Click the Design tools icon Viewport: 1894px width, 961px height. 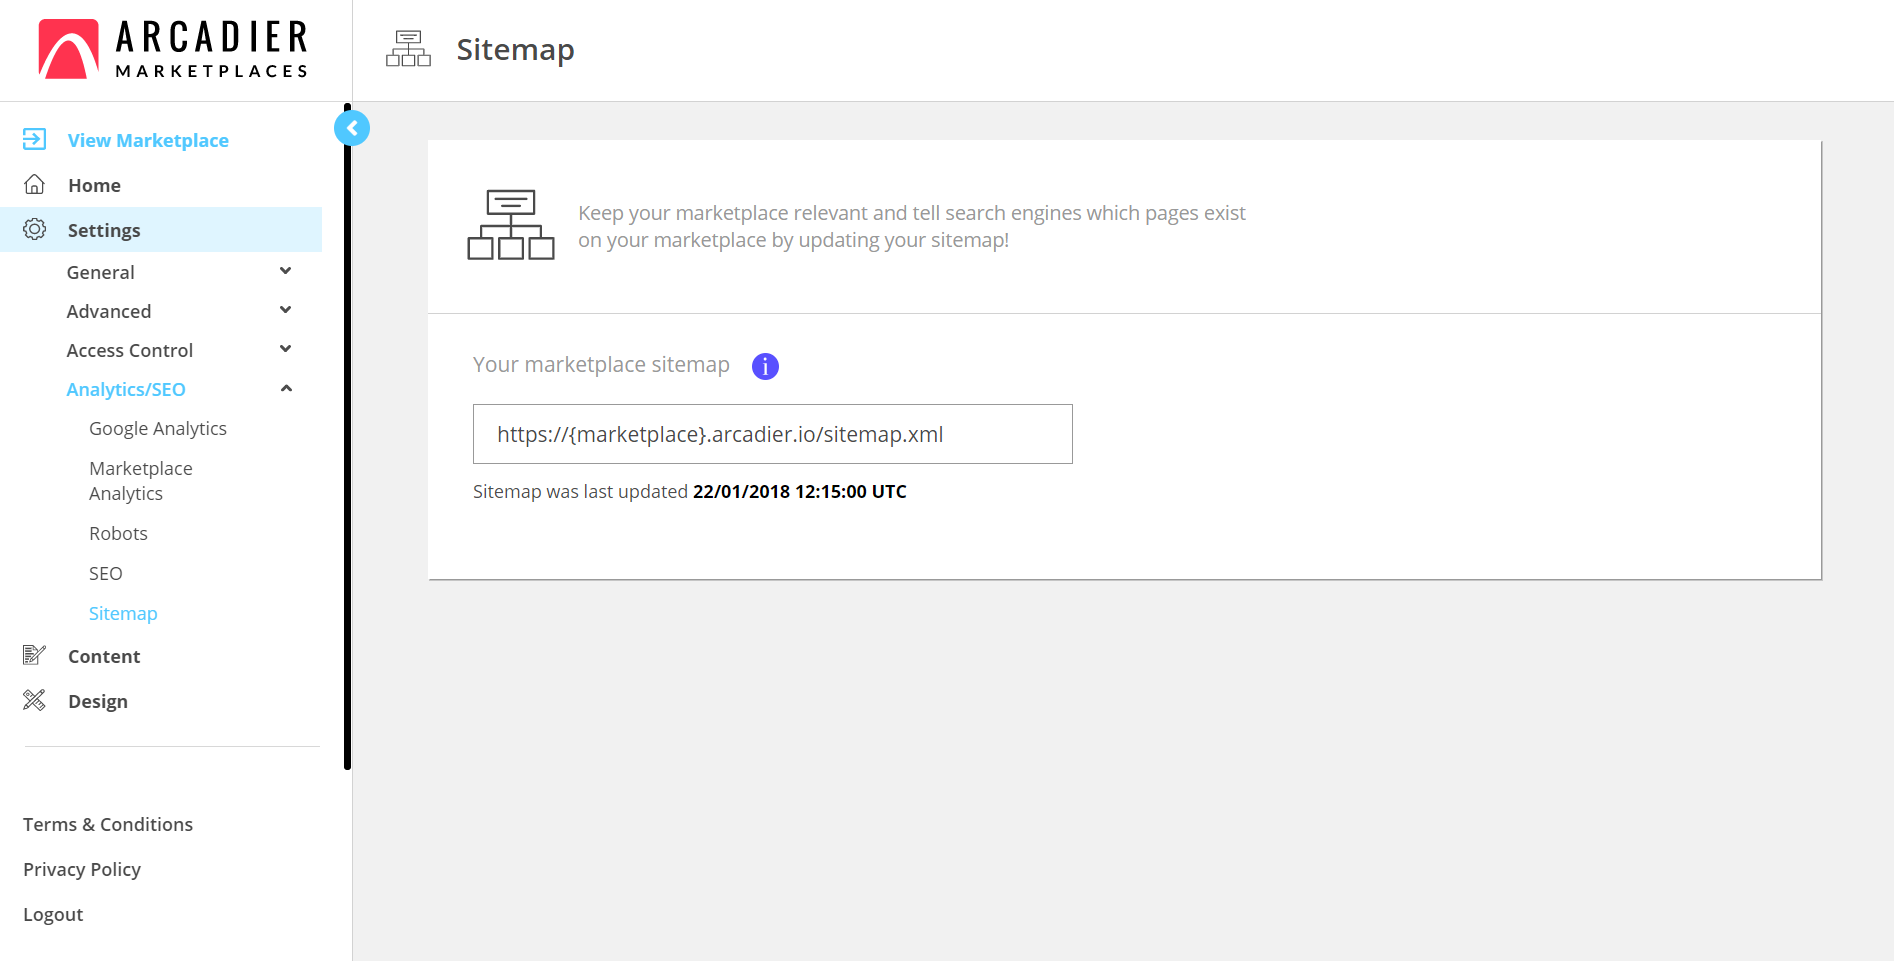pos(34,700)
